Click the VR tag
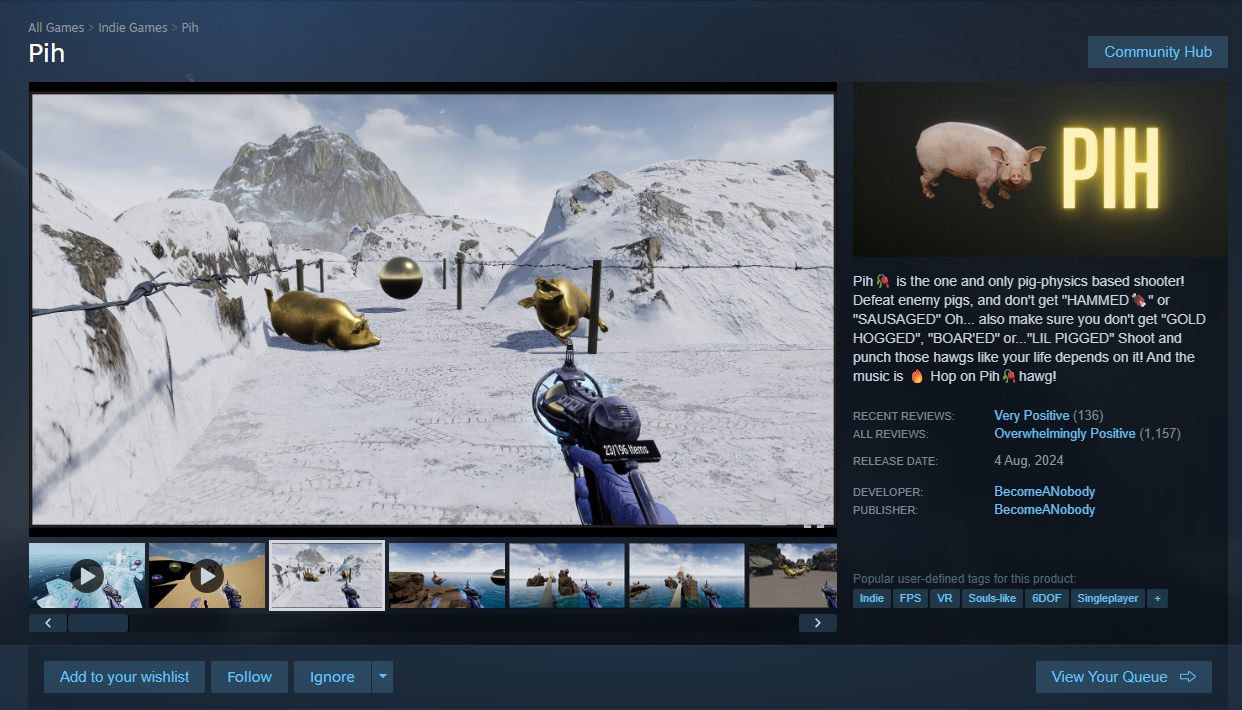The image size is (1242, 710). (x=944, y=598)
